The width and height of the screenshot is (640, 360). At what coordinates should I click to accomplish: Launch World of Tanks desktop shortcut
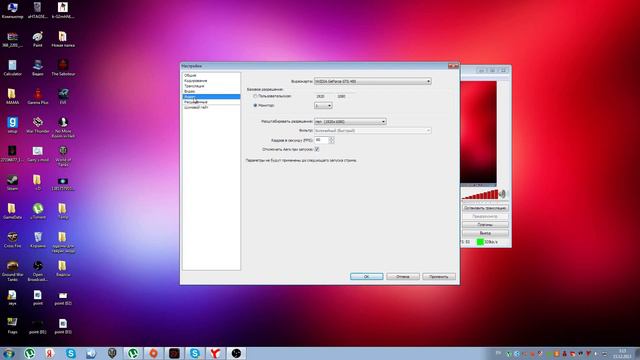pyautogui.click(x=63, y=156)
